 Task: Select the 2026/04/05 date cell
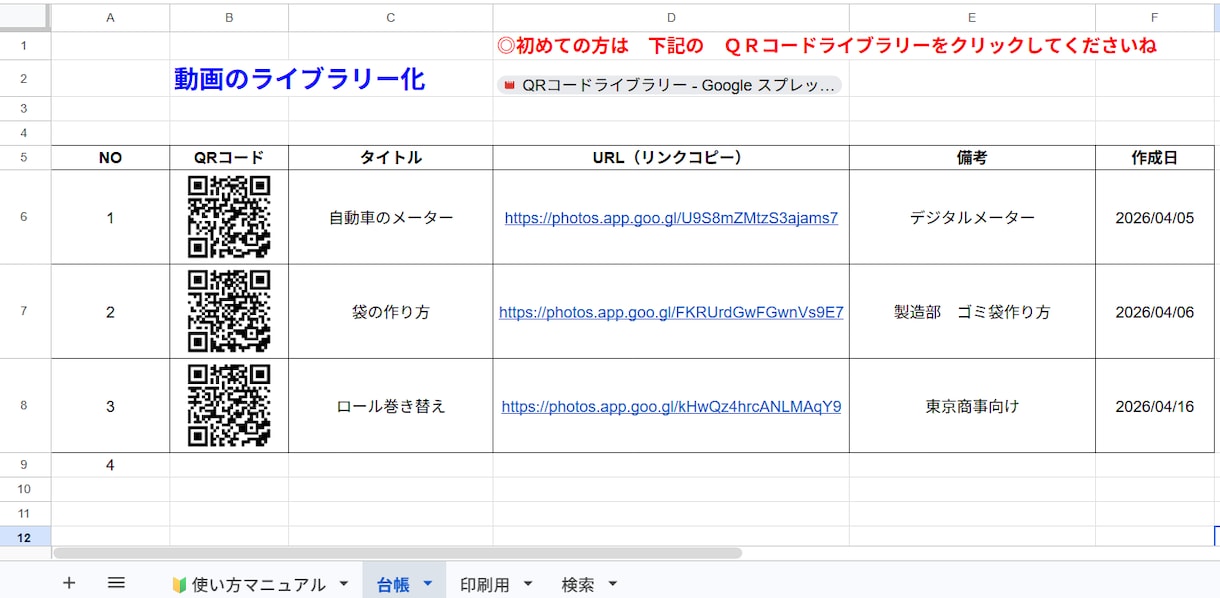(1155, 217)
